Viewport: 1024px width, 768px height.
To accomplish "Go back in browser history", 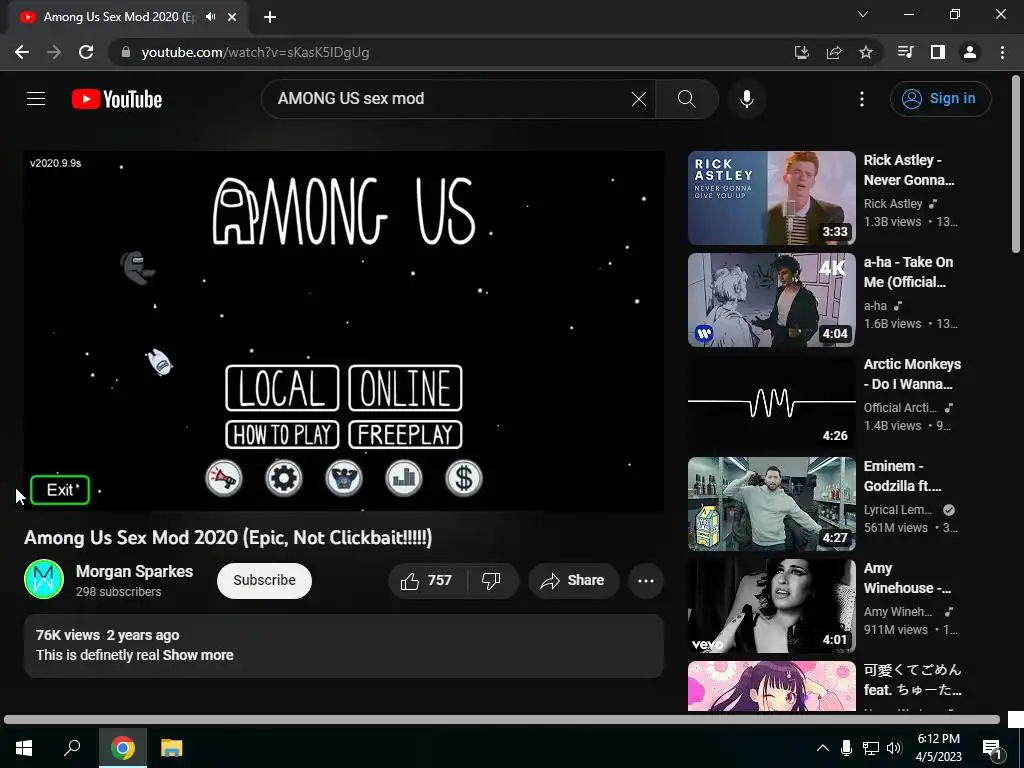I will point(22,52).
